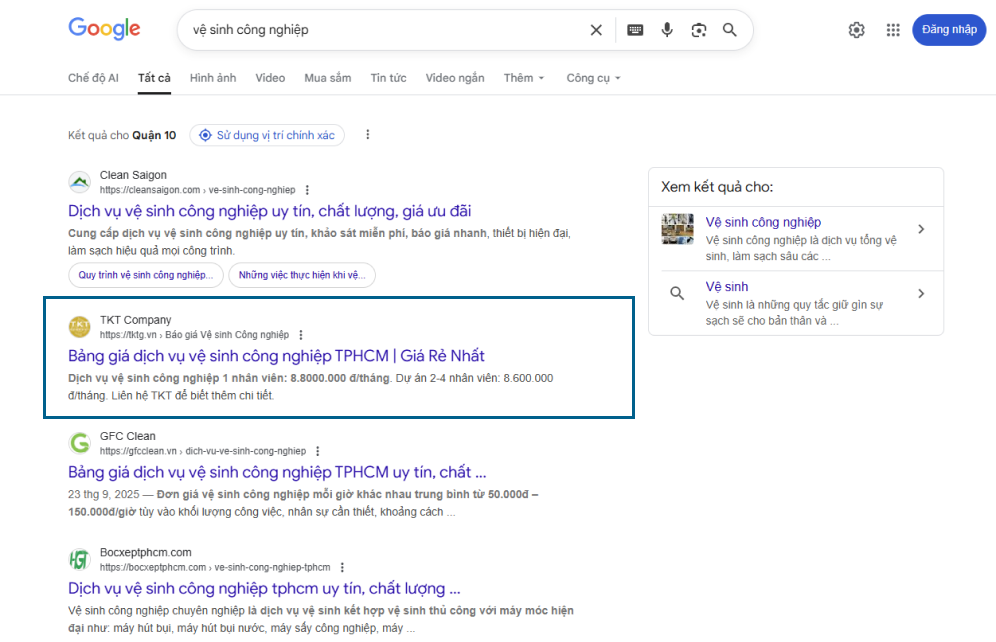Image resolution: width=996 pixels, height=642 pixels.
Task: Open the Google apps grid
Action: point(893,30)
